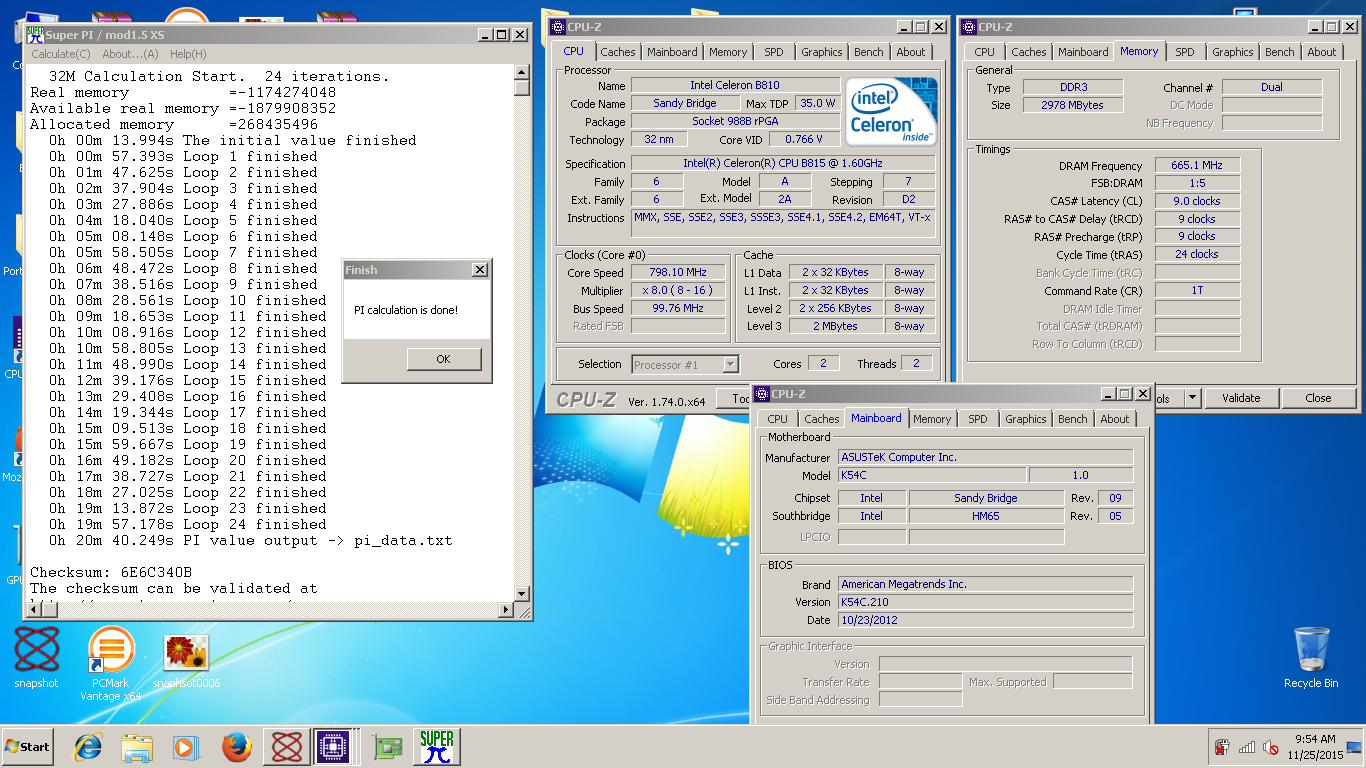Click Super PI vertical scrollbar up arrow
The image size is (1366, 768).
521,72
